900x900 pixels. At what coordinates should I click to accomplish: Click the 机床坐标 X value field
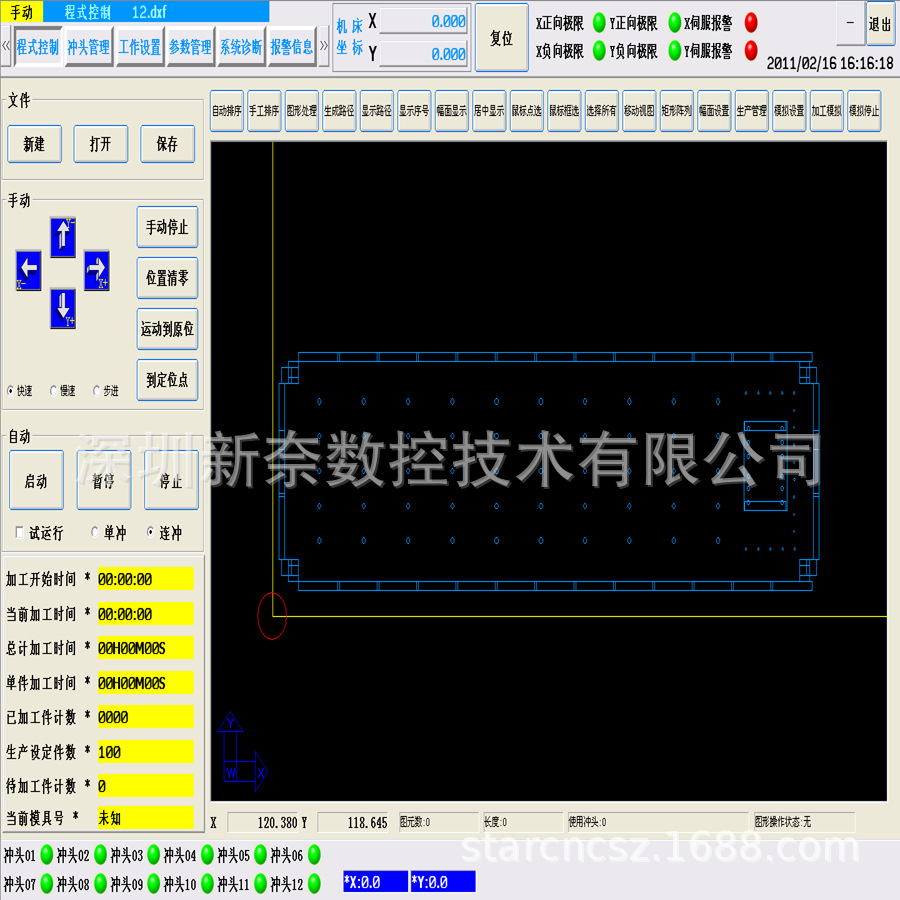pos(424,22)
